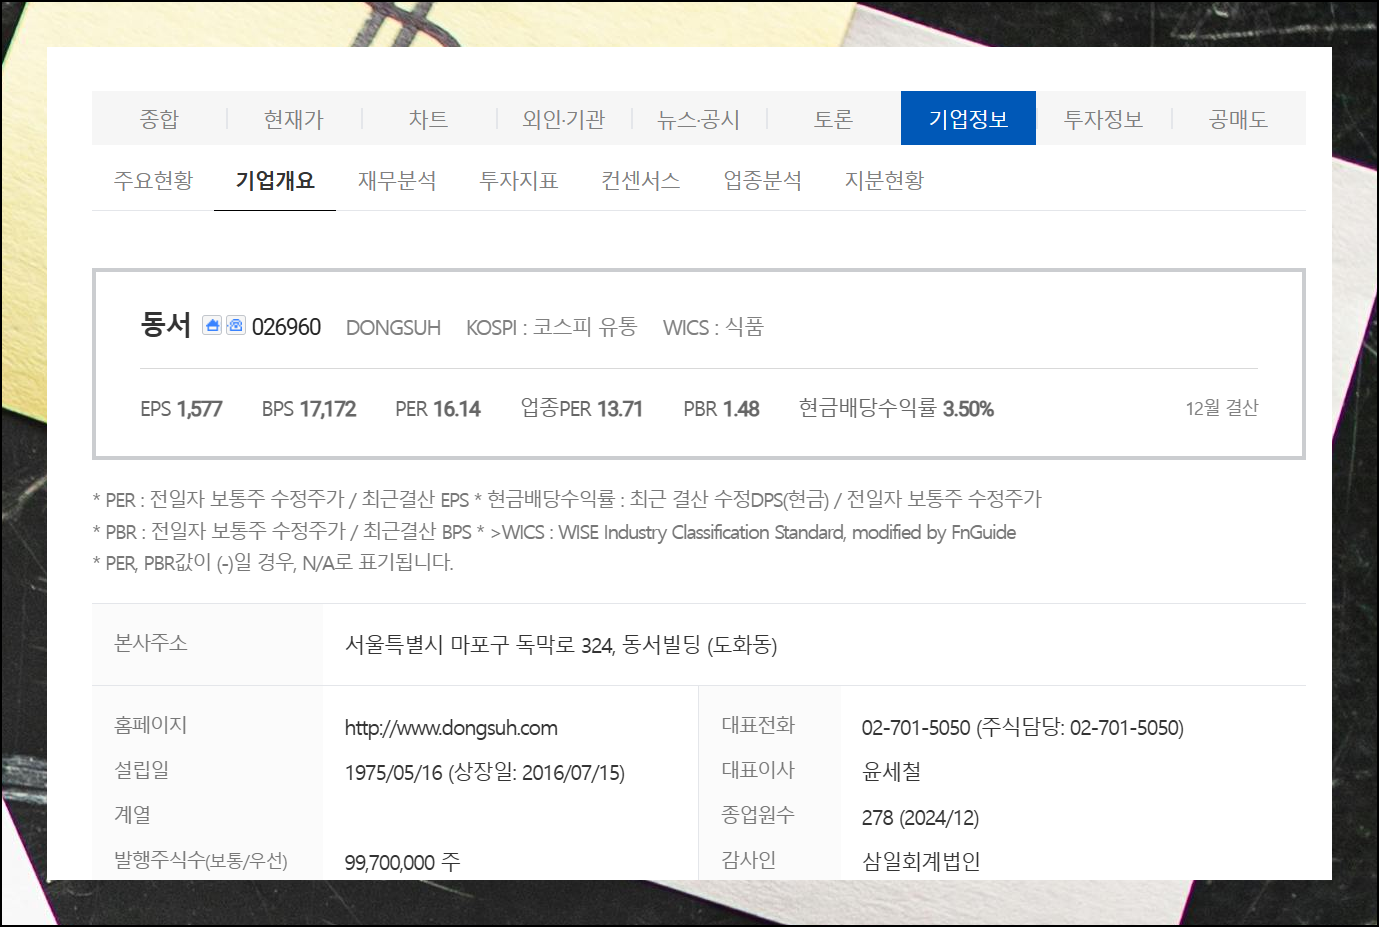Click the 종업원수 label

tap(758, 815)
